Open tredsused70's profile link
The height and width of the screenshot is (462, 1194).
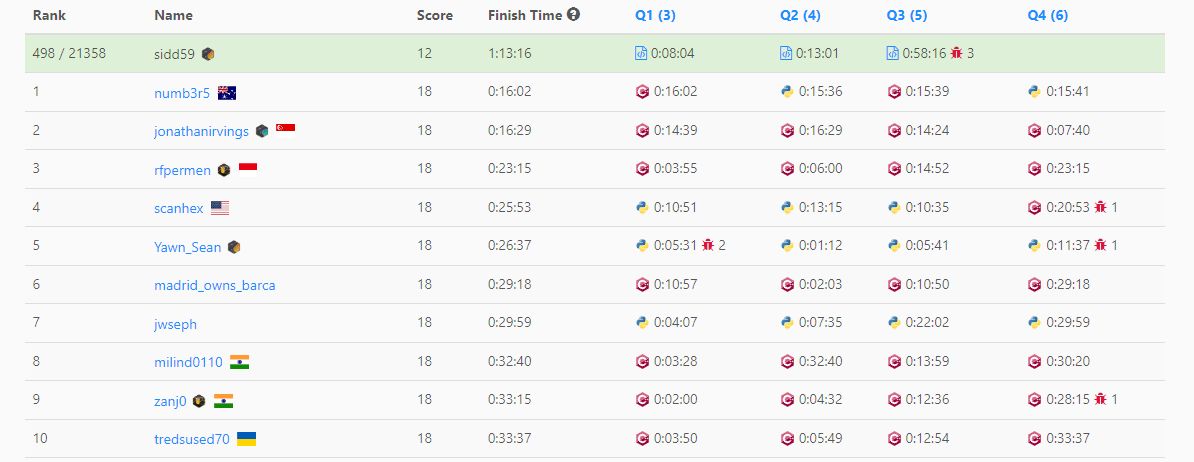point(191,439)
